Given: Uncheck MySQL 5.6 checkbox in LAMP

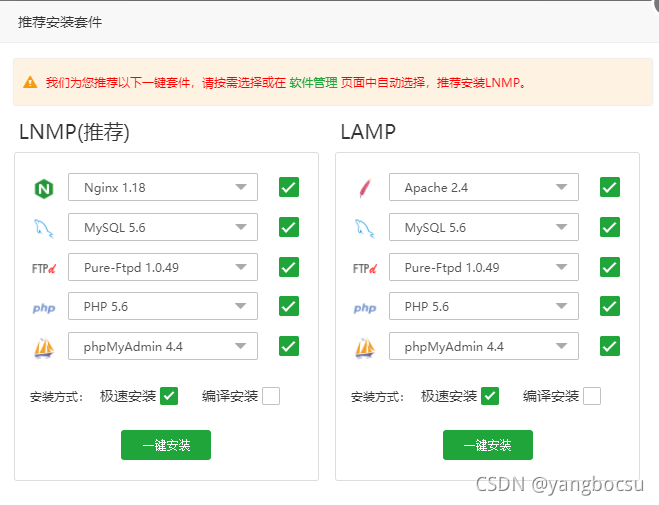Looking at the screenshot, I should tap(610, 227).
